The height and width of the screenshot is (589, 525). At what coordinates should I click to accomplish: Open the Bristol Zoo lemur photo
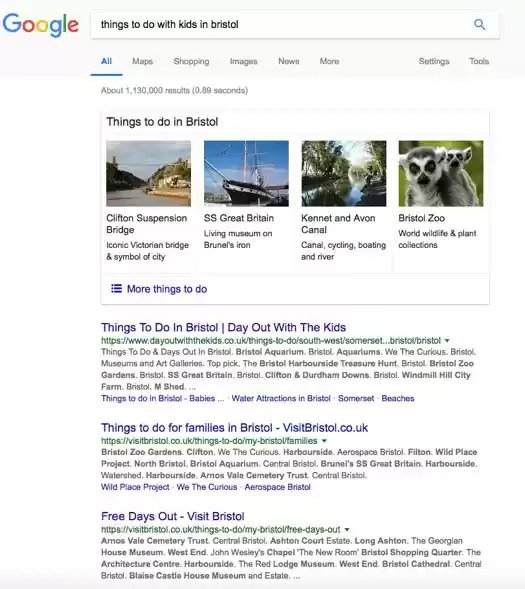[441, 173]
